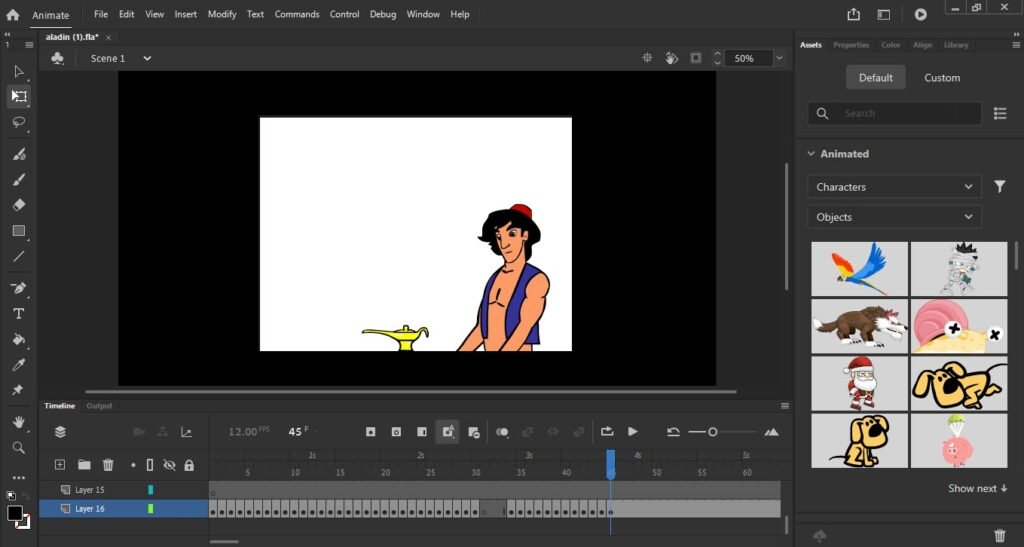Viewport: 1024px width, 547px height.
Task: Select the Zoom magnifier tool
Action: (19, 447)
